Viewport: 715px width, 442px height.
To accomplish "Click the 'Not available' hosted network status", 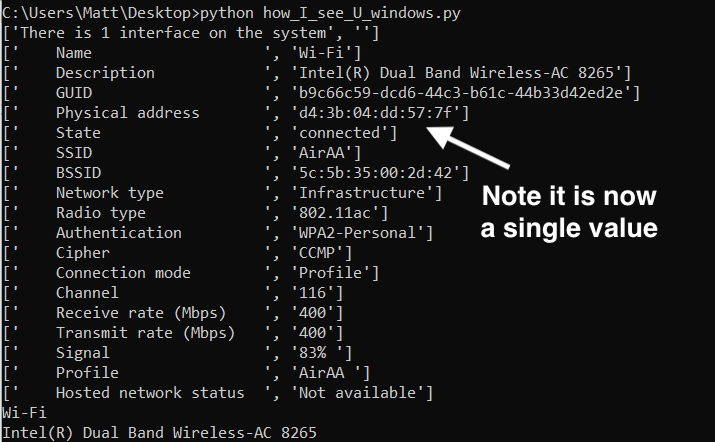I will [x=361, y=393].
